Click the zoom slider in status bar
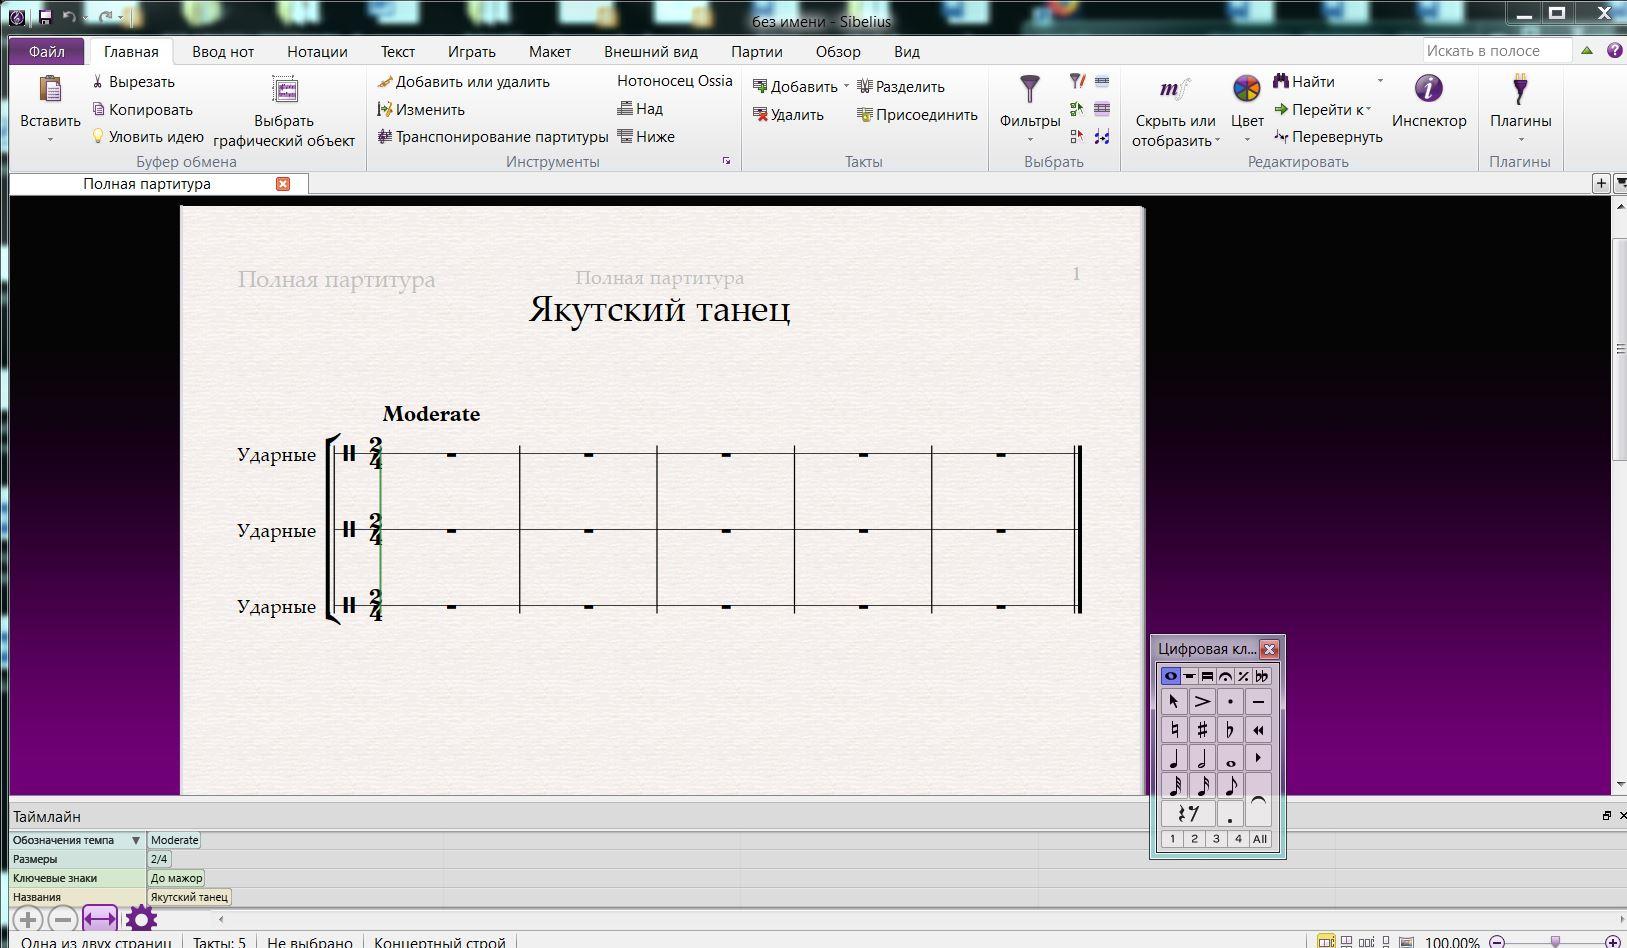Image resolution: width=1627 pixels, height=948 pixels. (x=1554, y=942)
